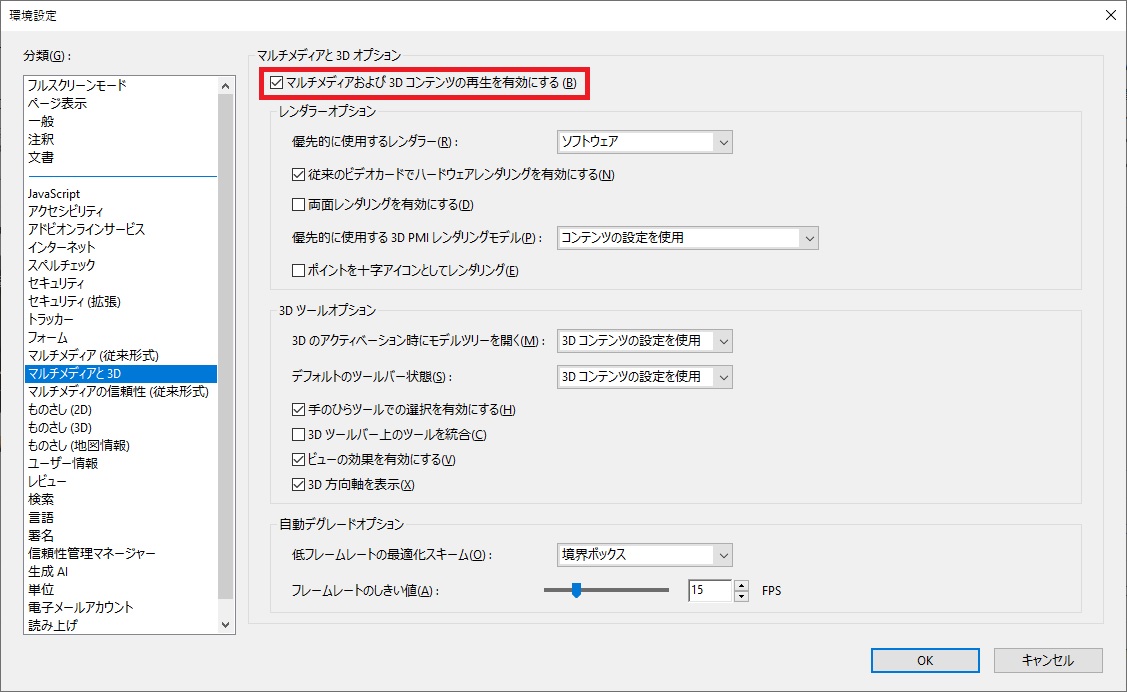Increase FPS value with up stepper arrow
The height and width of the screenshot is (692, 1127).
[x=741, y=585]
